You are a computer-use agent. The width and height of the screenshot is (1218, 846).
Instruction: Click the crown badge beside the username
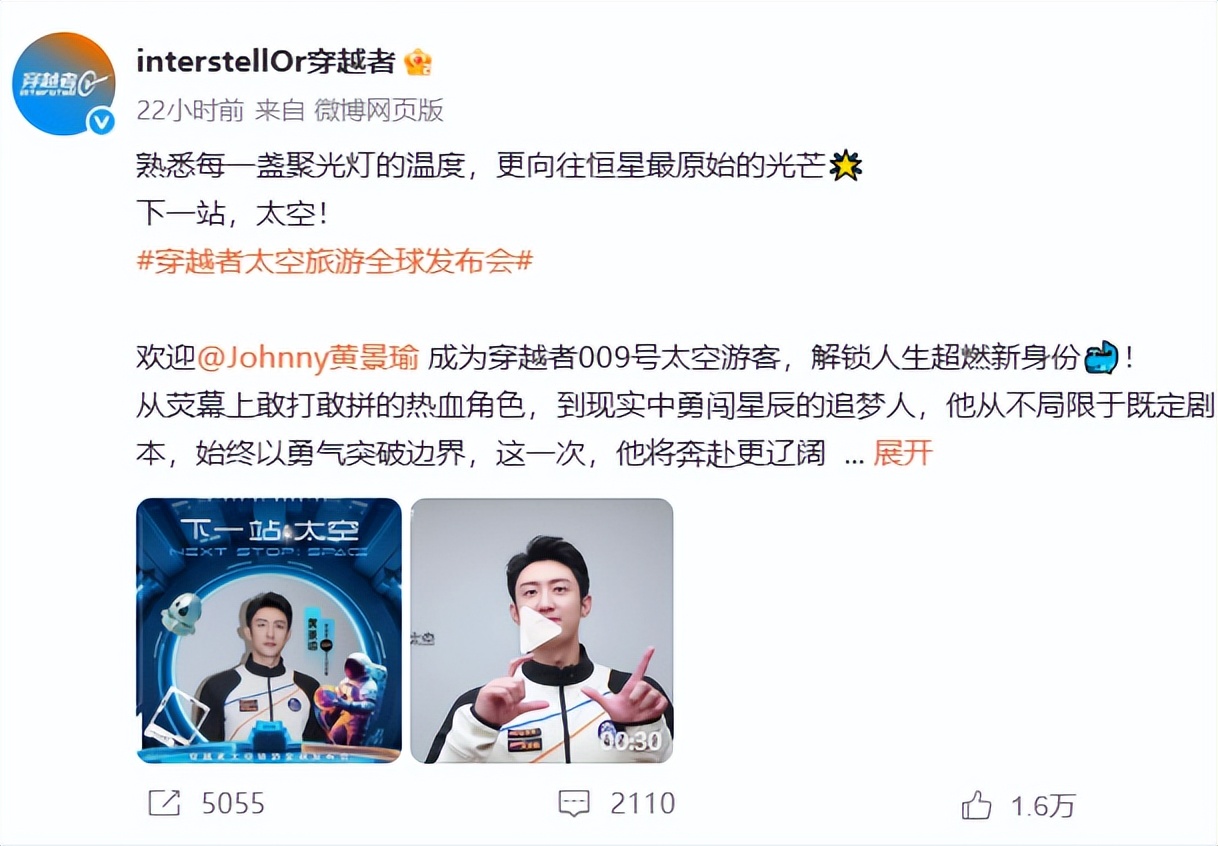coord(418,63)
